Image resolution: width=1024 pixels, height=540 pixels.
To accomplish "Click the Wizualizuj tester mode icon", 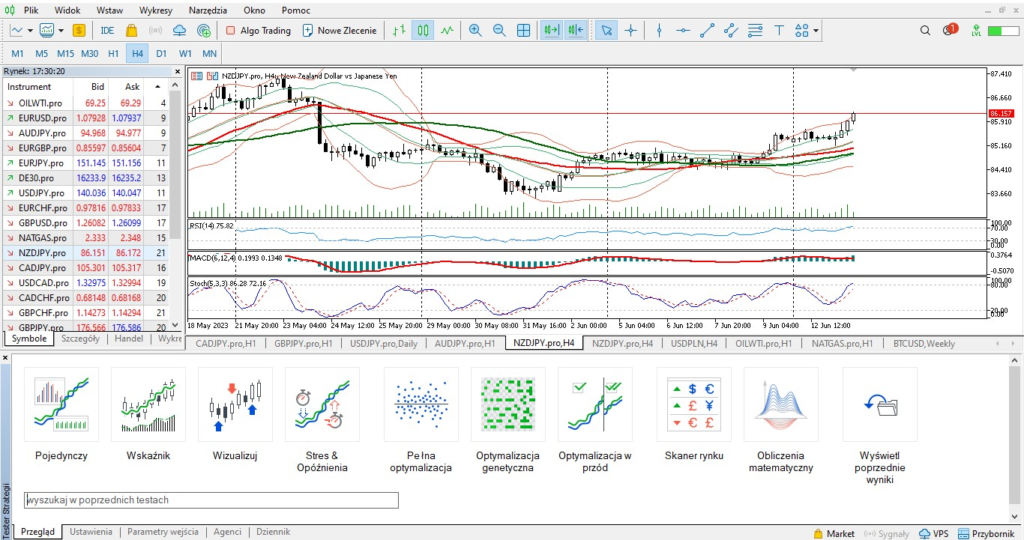I will [235, 405].
